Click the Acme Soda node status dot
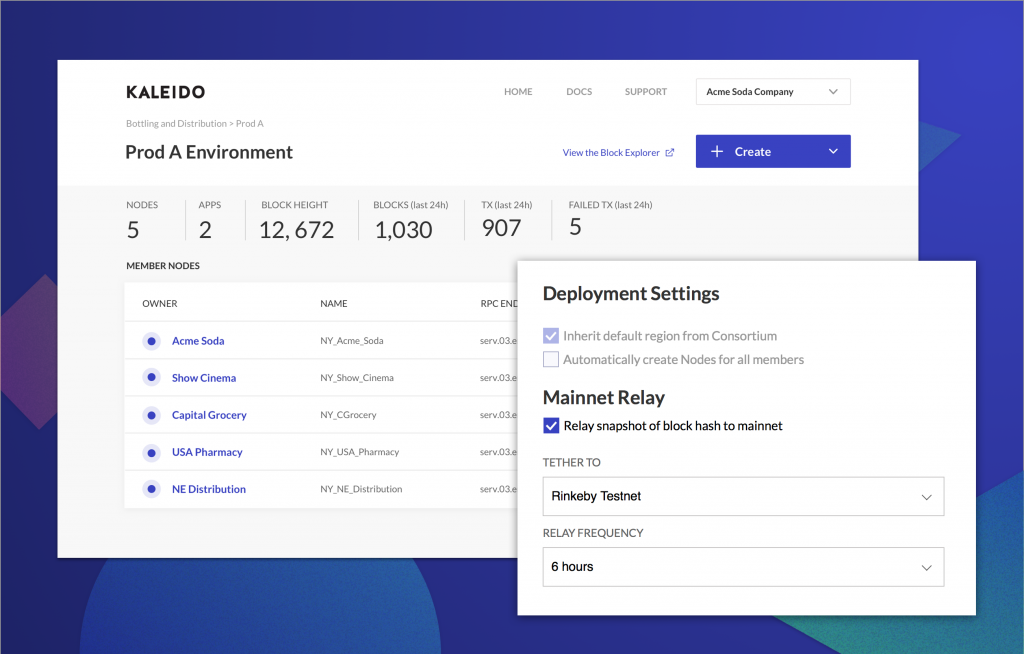Viewport: 1024px width, 654px height. pyautogui.click(x=151, y=340)
